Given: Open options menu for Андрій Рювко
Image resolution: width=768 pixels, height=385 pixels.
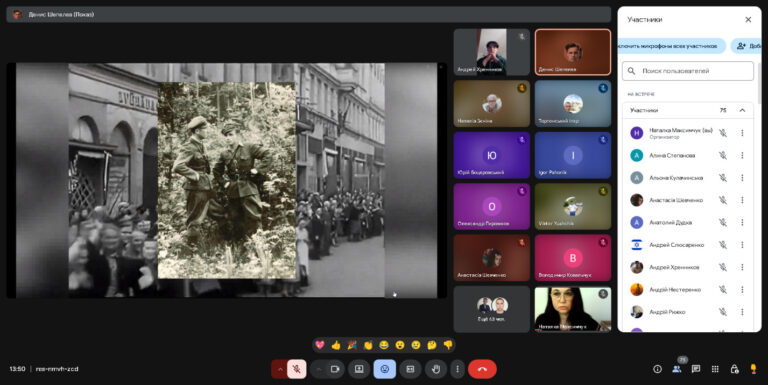Looking at the screenshot, I should (x=742, y=312).
